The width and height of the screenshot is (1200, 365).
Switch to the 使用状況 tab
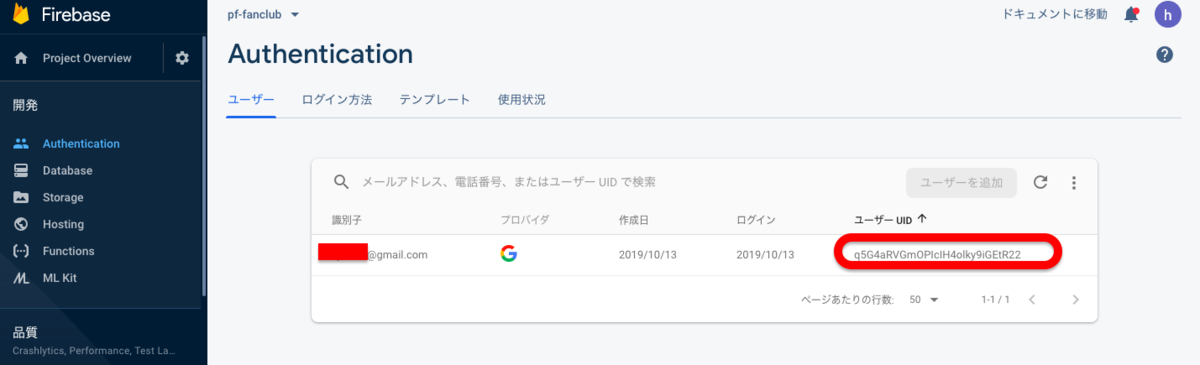pos(521,100)
